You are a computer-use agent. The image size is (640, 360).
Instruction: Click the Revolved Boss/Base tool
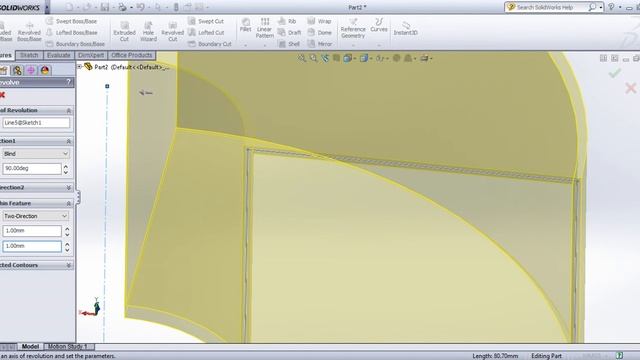(29, 31)
